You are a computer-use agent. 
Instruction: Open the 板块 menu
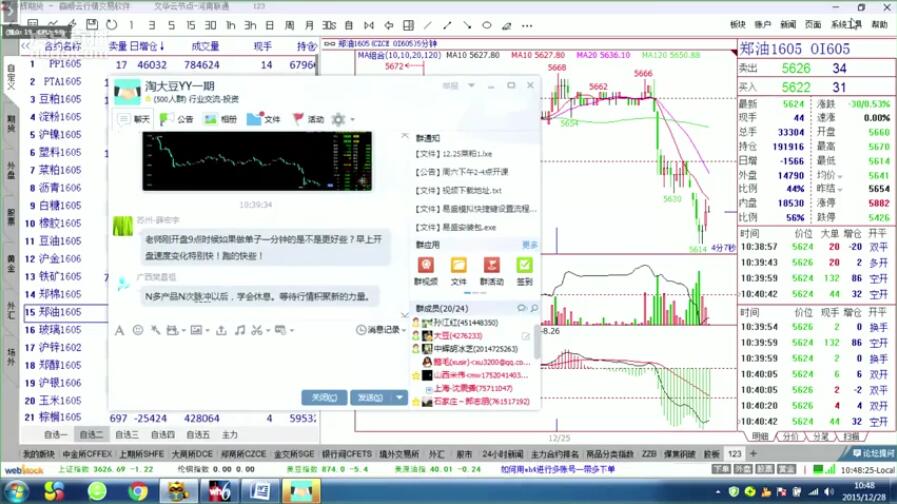(737, 24)
